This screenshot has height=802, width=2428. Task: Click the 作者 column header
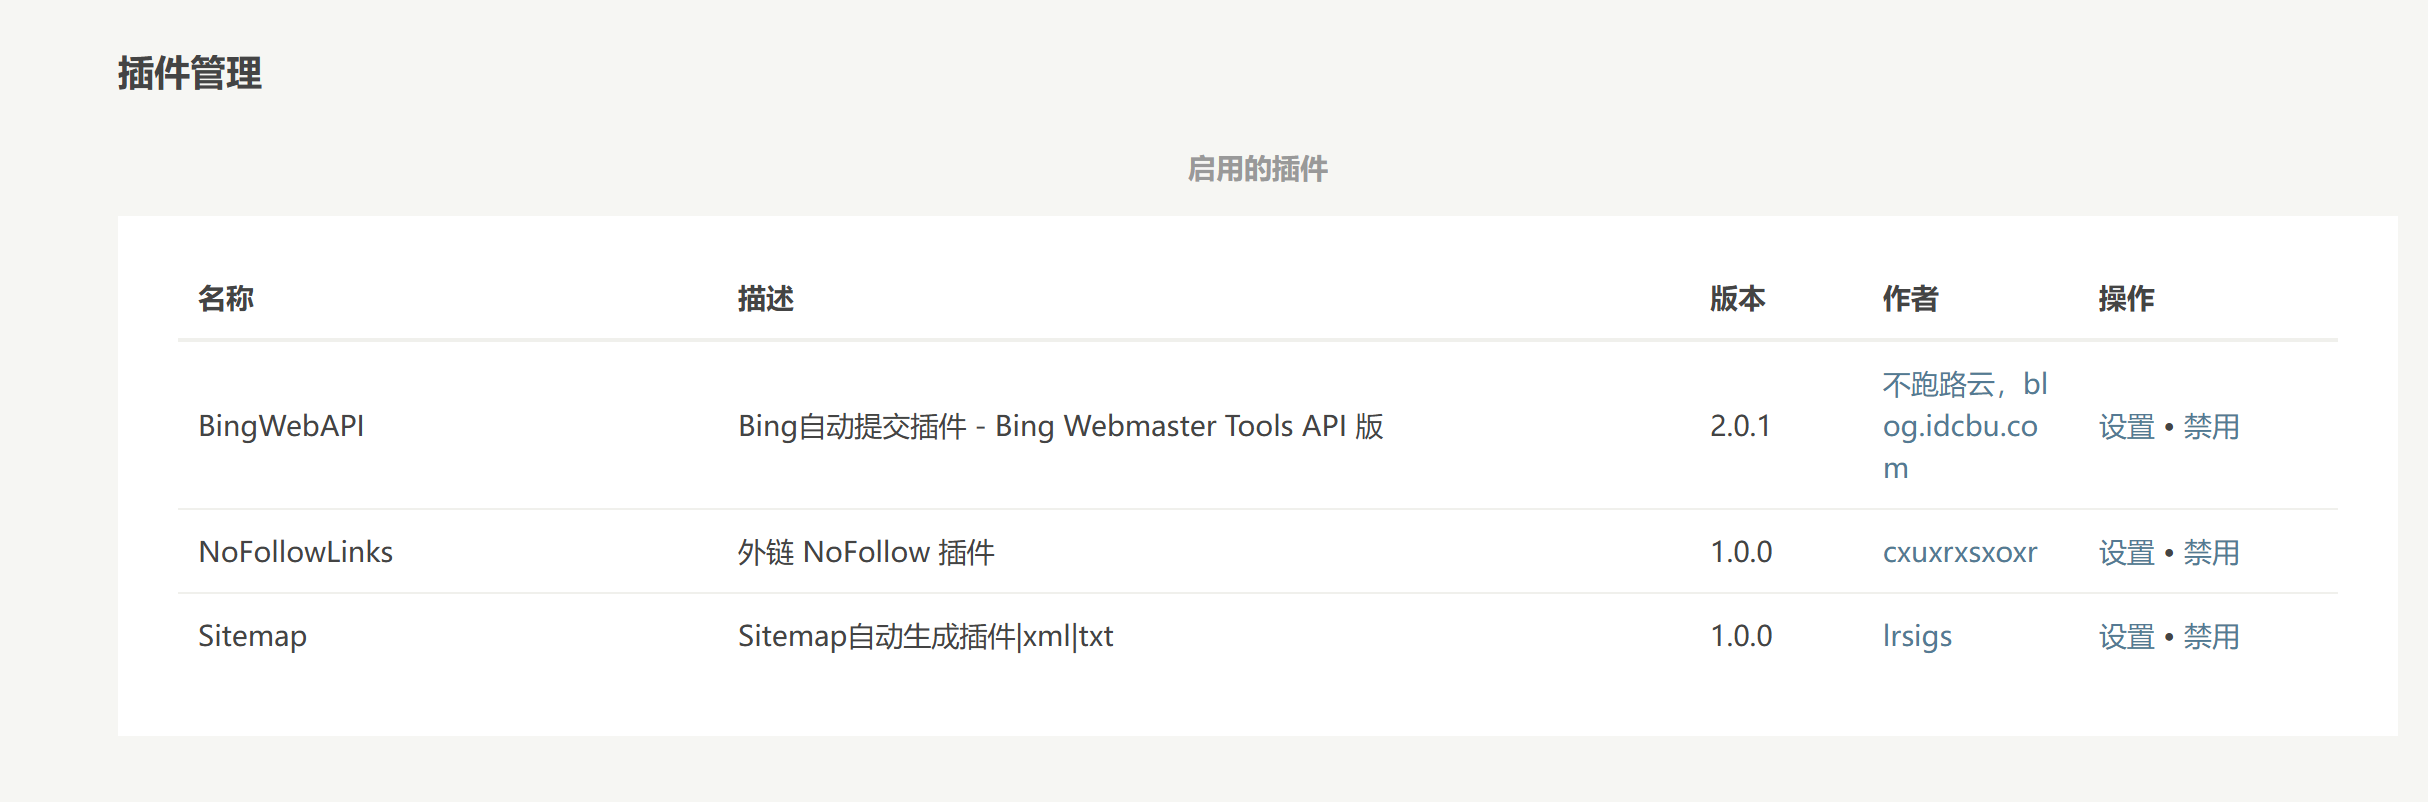coord(1911,298)
